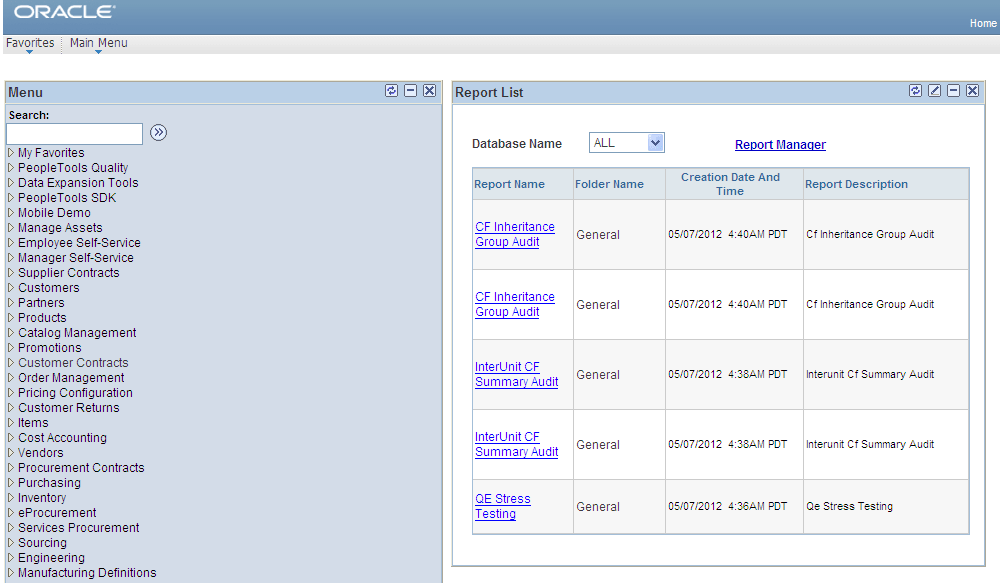Expand the eProcurement menu node
This screenshot has width=1000, height=583.
pos(57,512)
